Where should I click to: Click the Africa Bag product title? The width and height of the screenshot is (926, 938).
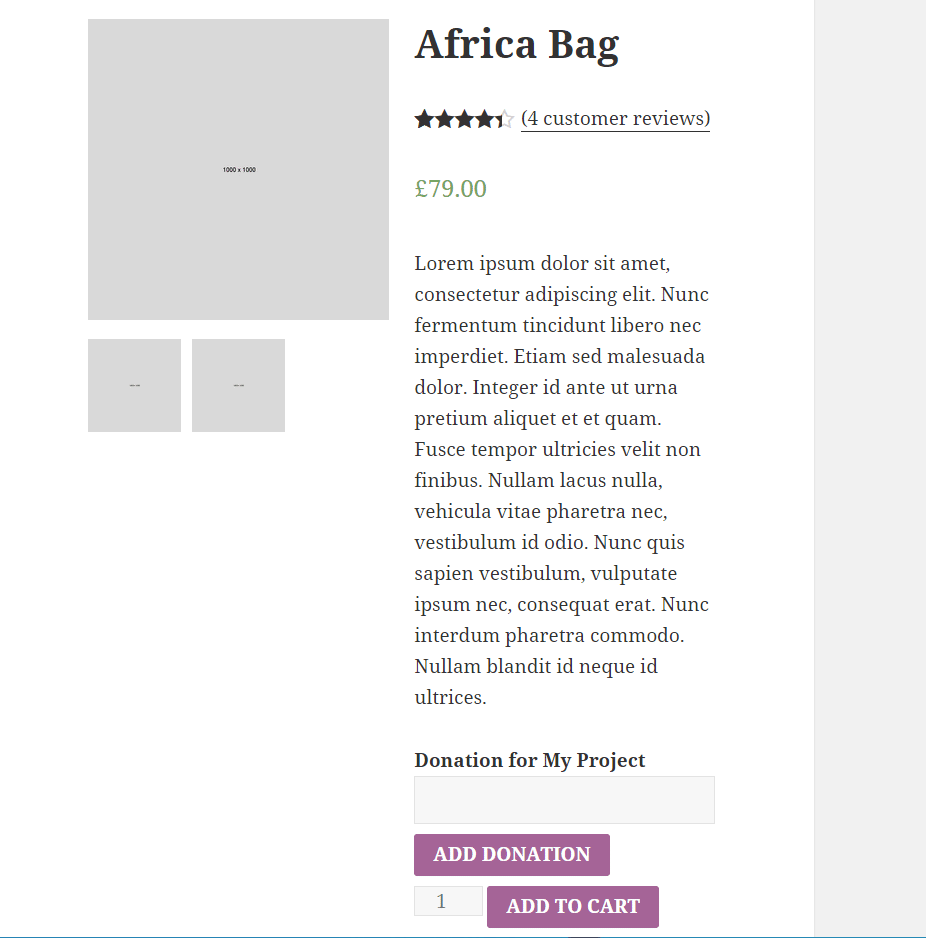[516, 45]
